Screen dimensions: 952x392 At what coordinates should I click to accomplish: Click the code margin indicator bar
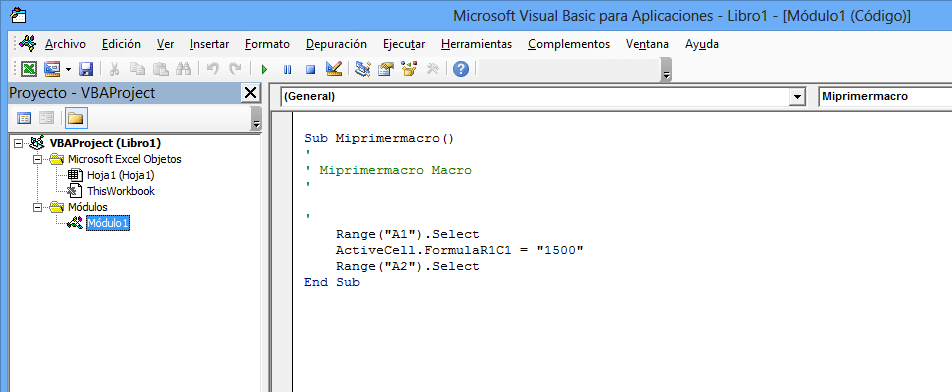click(x=282, y=252)
